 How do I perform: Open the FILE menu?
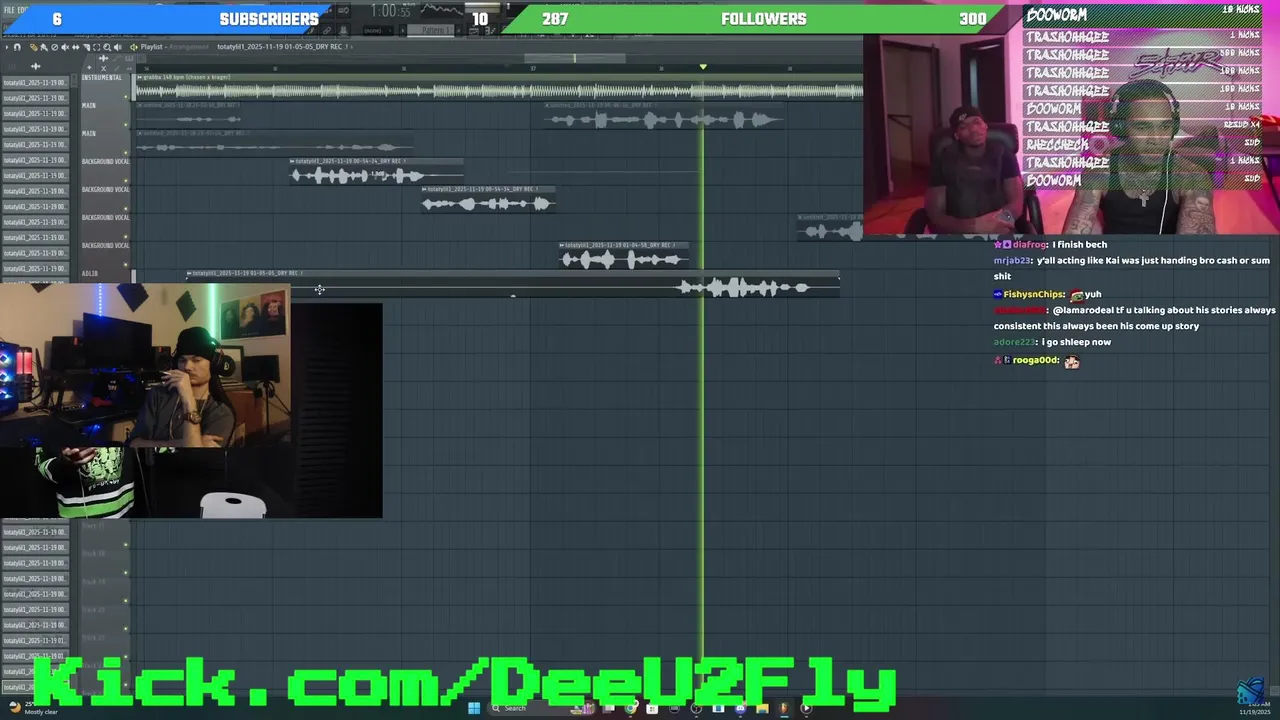[9, 10]
